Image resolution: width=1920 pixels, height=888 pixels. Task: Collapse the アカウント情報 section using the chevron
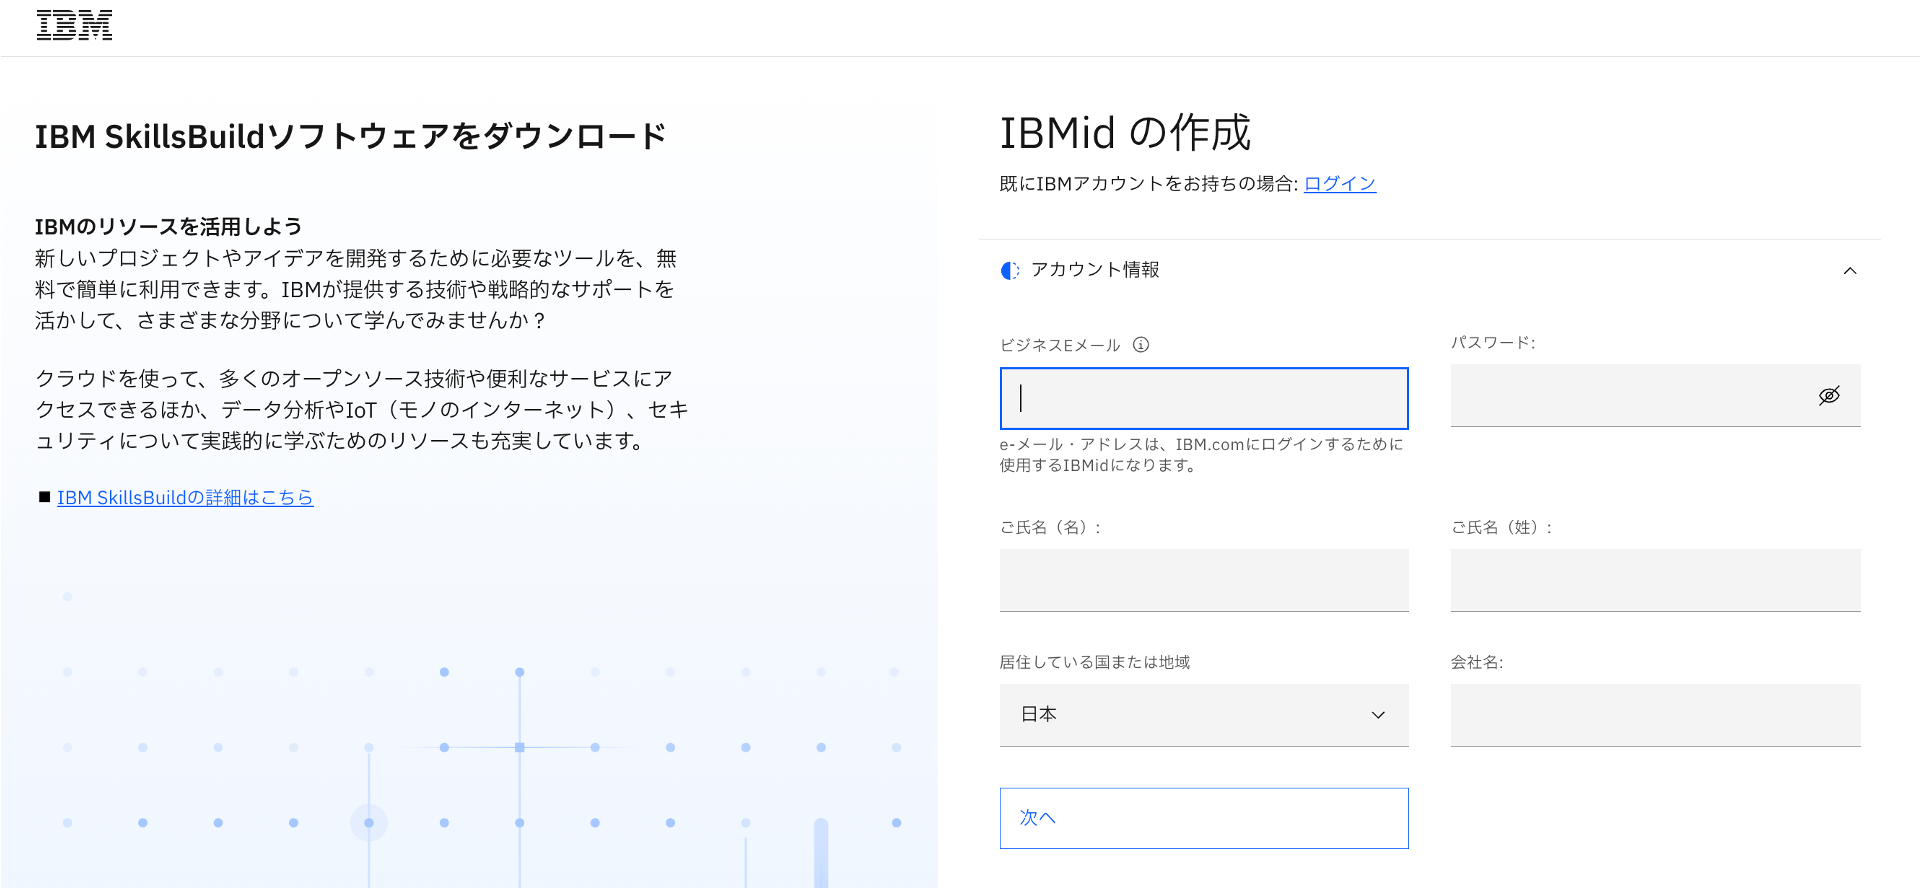point(1850,271)
